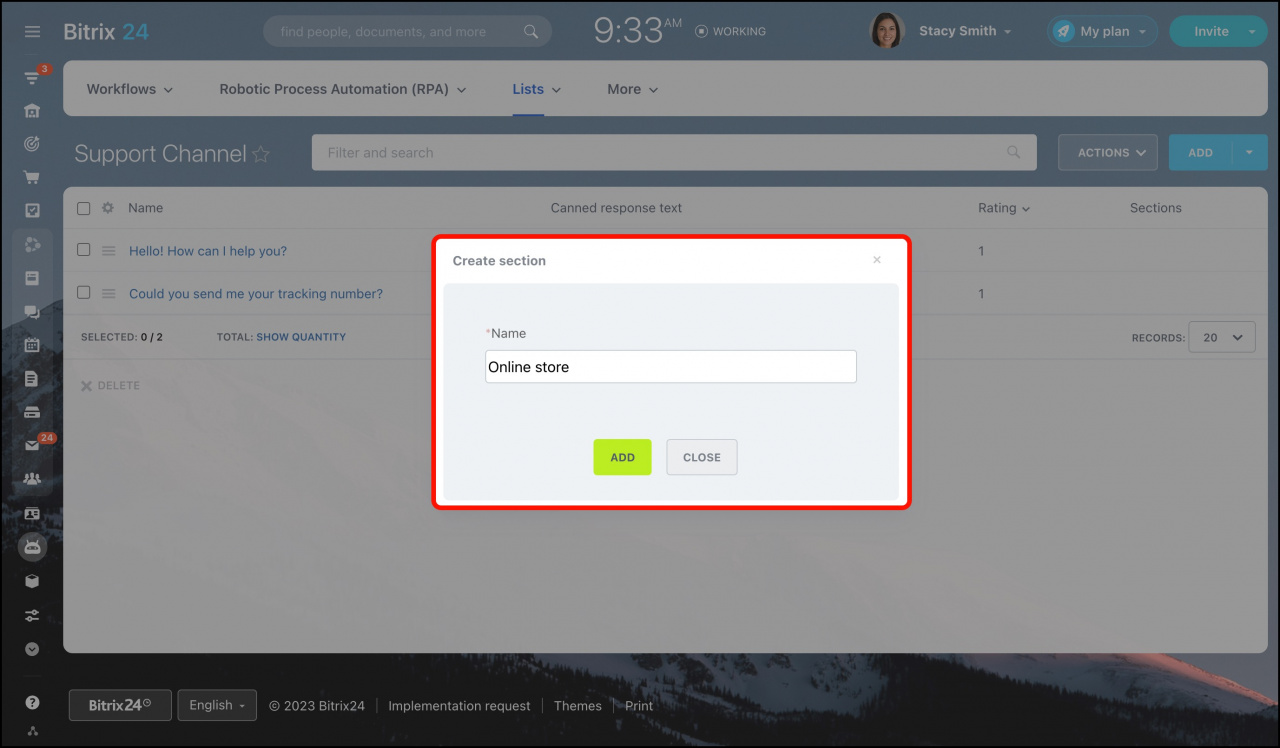
Task: Click Stacy Smith's avatar photo
Action: 887,31
